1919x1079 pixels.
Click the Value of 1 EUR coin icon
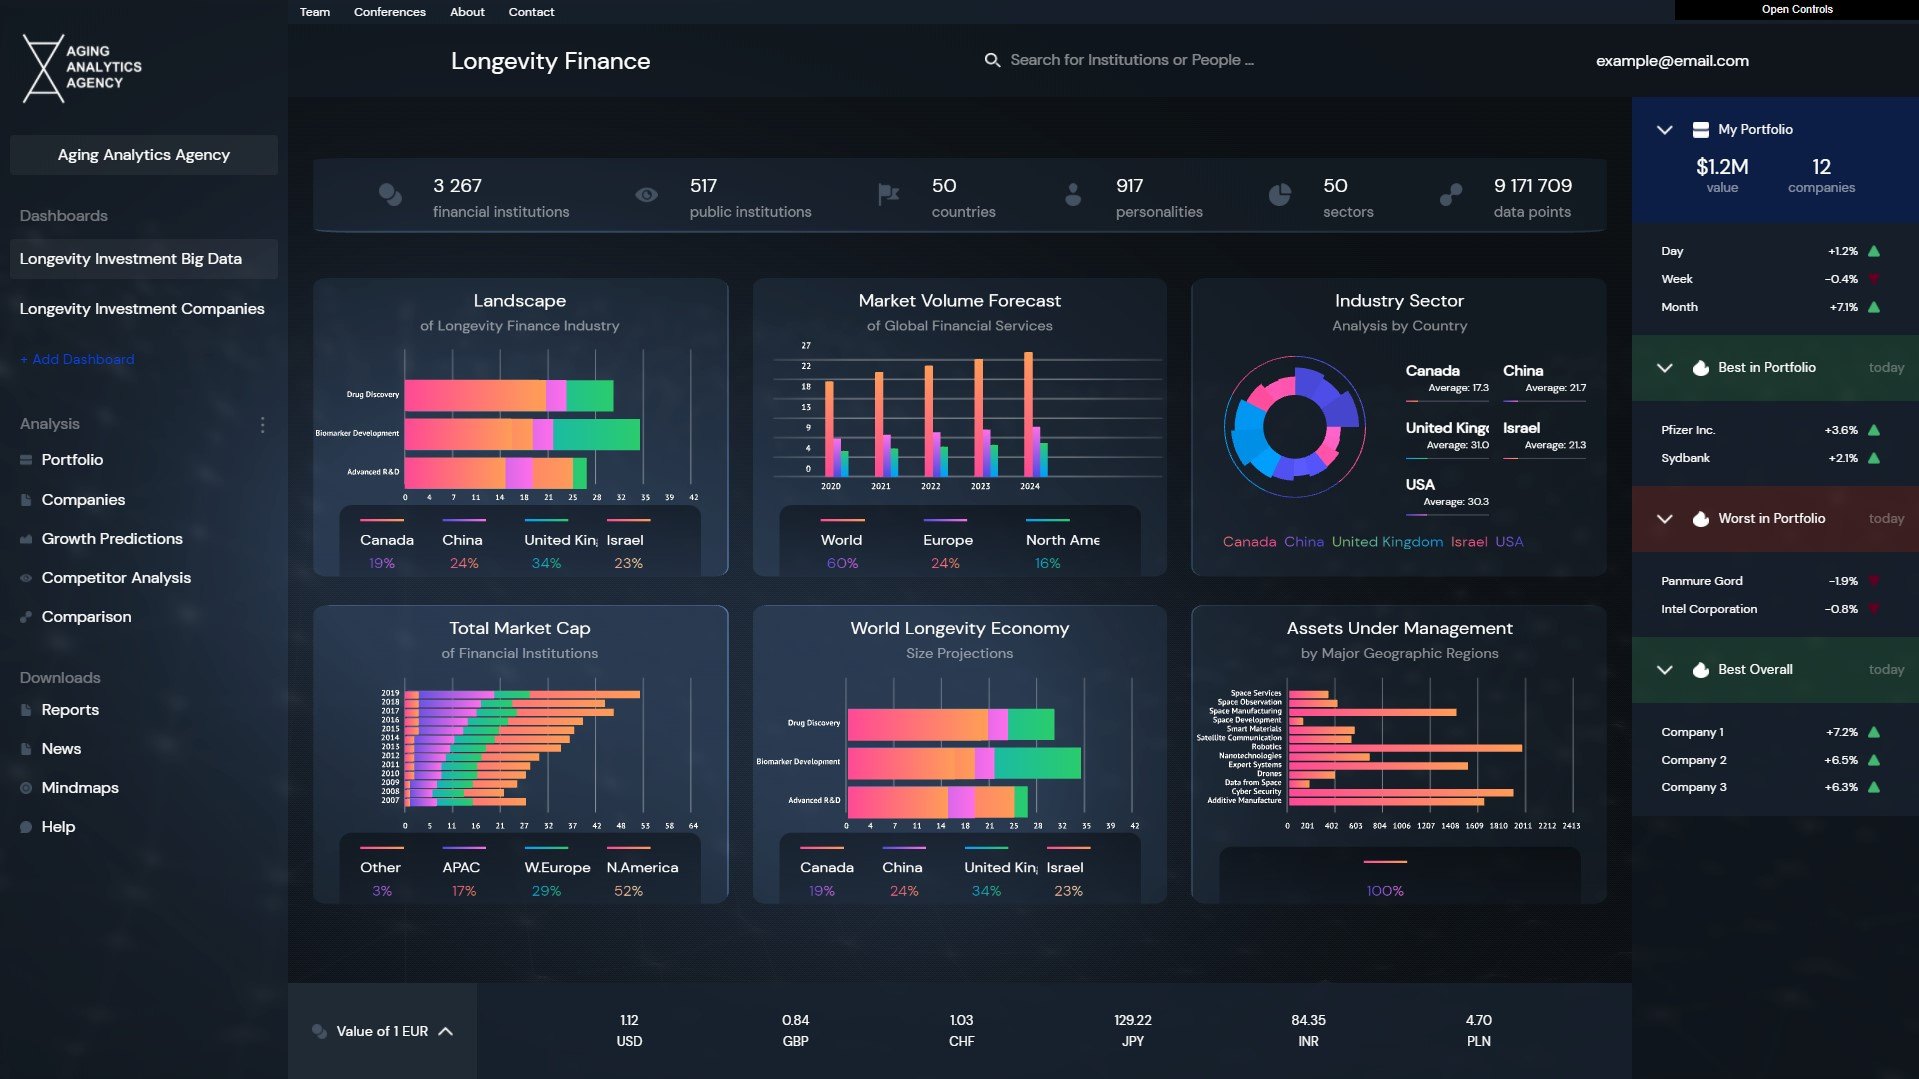tap(319, 1031)
